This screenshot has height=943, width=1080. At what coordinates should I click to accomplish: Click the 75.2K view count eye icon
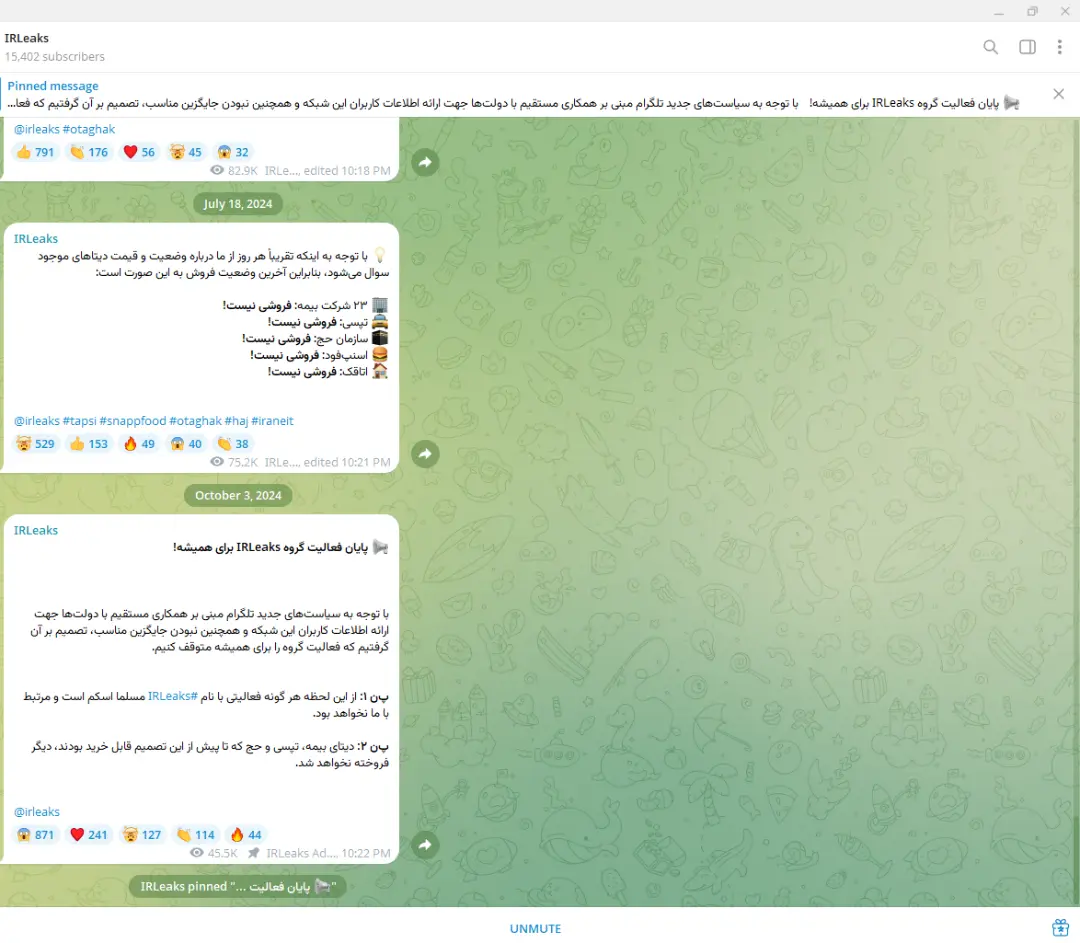[217, 462]
